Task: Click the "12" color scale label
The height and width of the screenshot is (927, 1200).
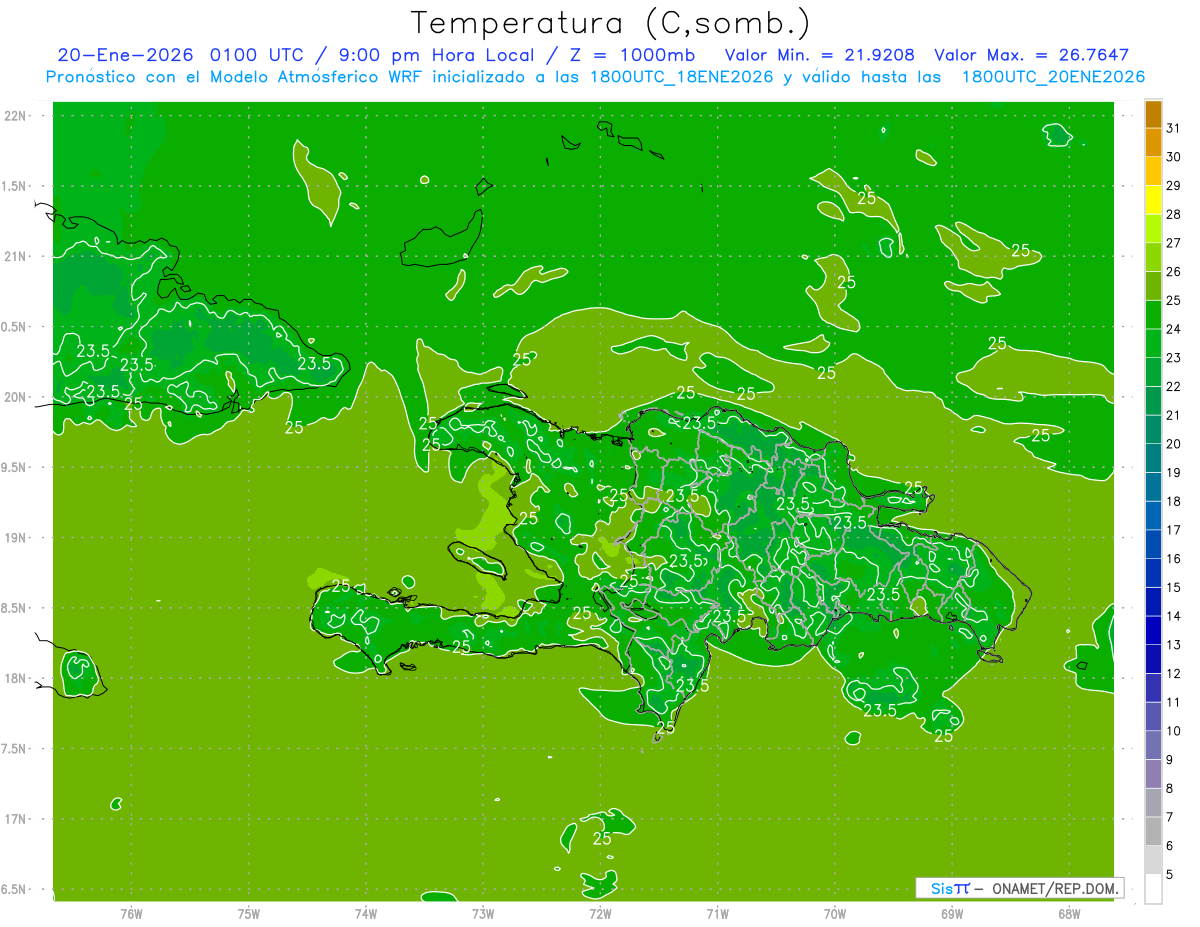Action: coord(1174,674)
